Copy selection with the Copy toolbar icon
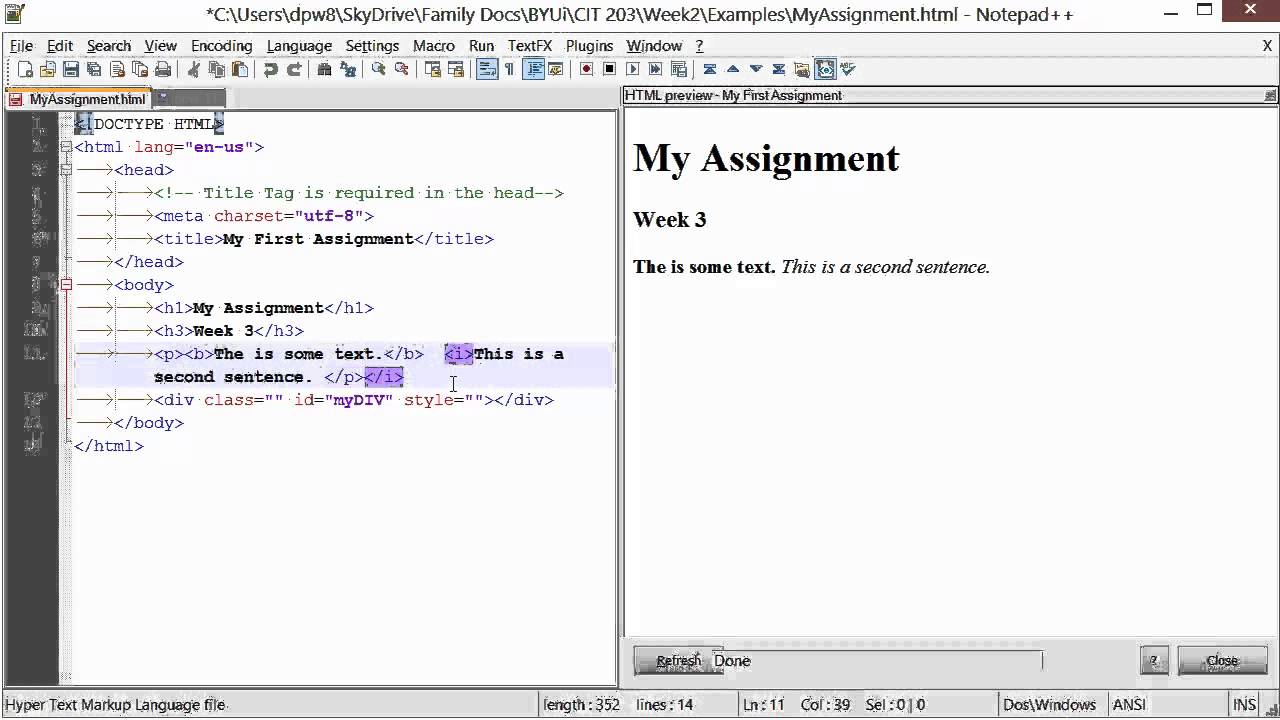 pyautogui.click(x=217, y=69)
